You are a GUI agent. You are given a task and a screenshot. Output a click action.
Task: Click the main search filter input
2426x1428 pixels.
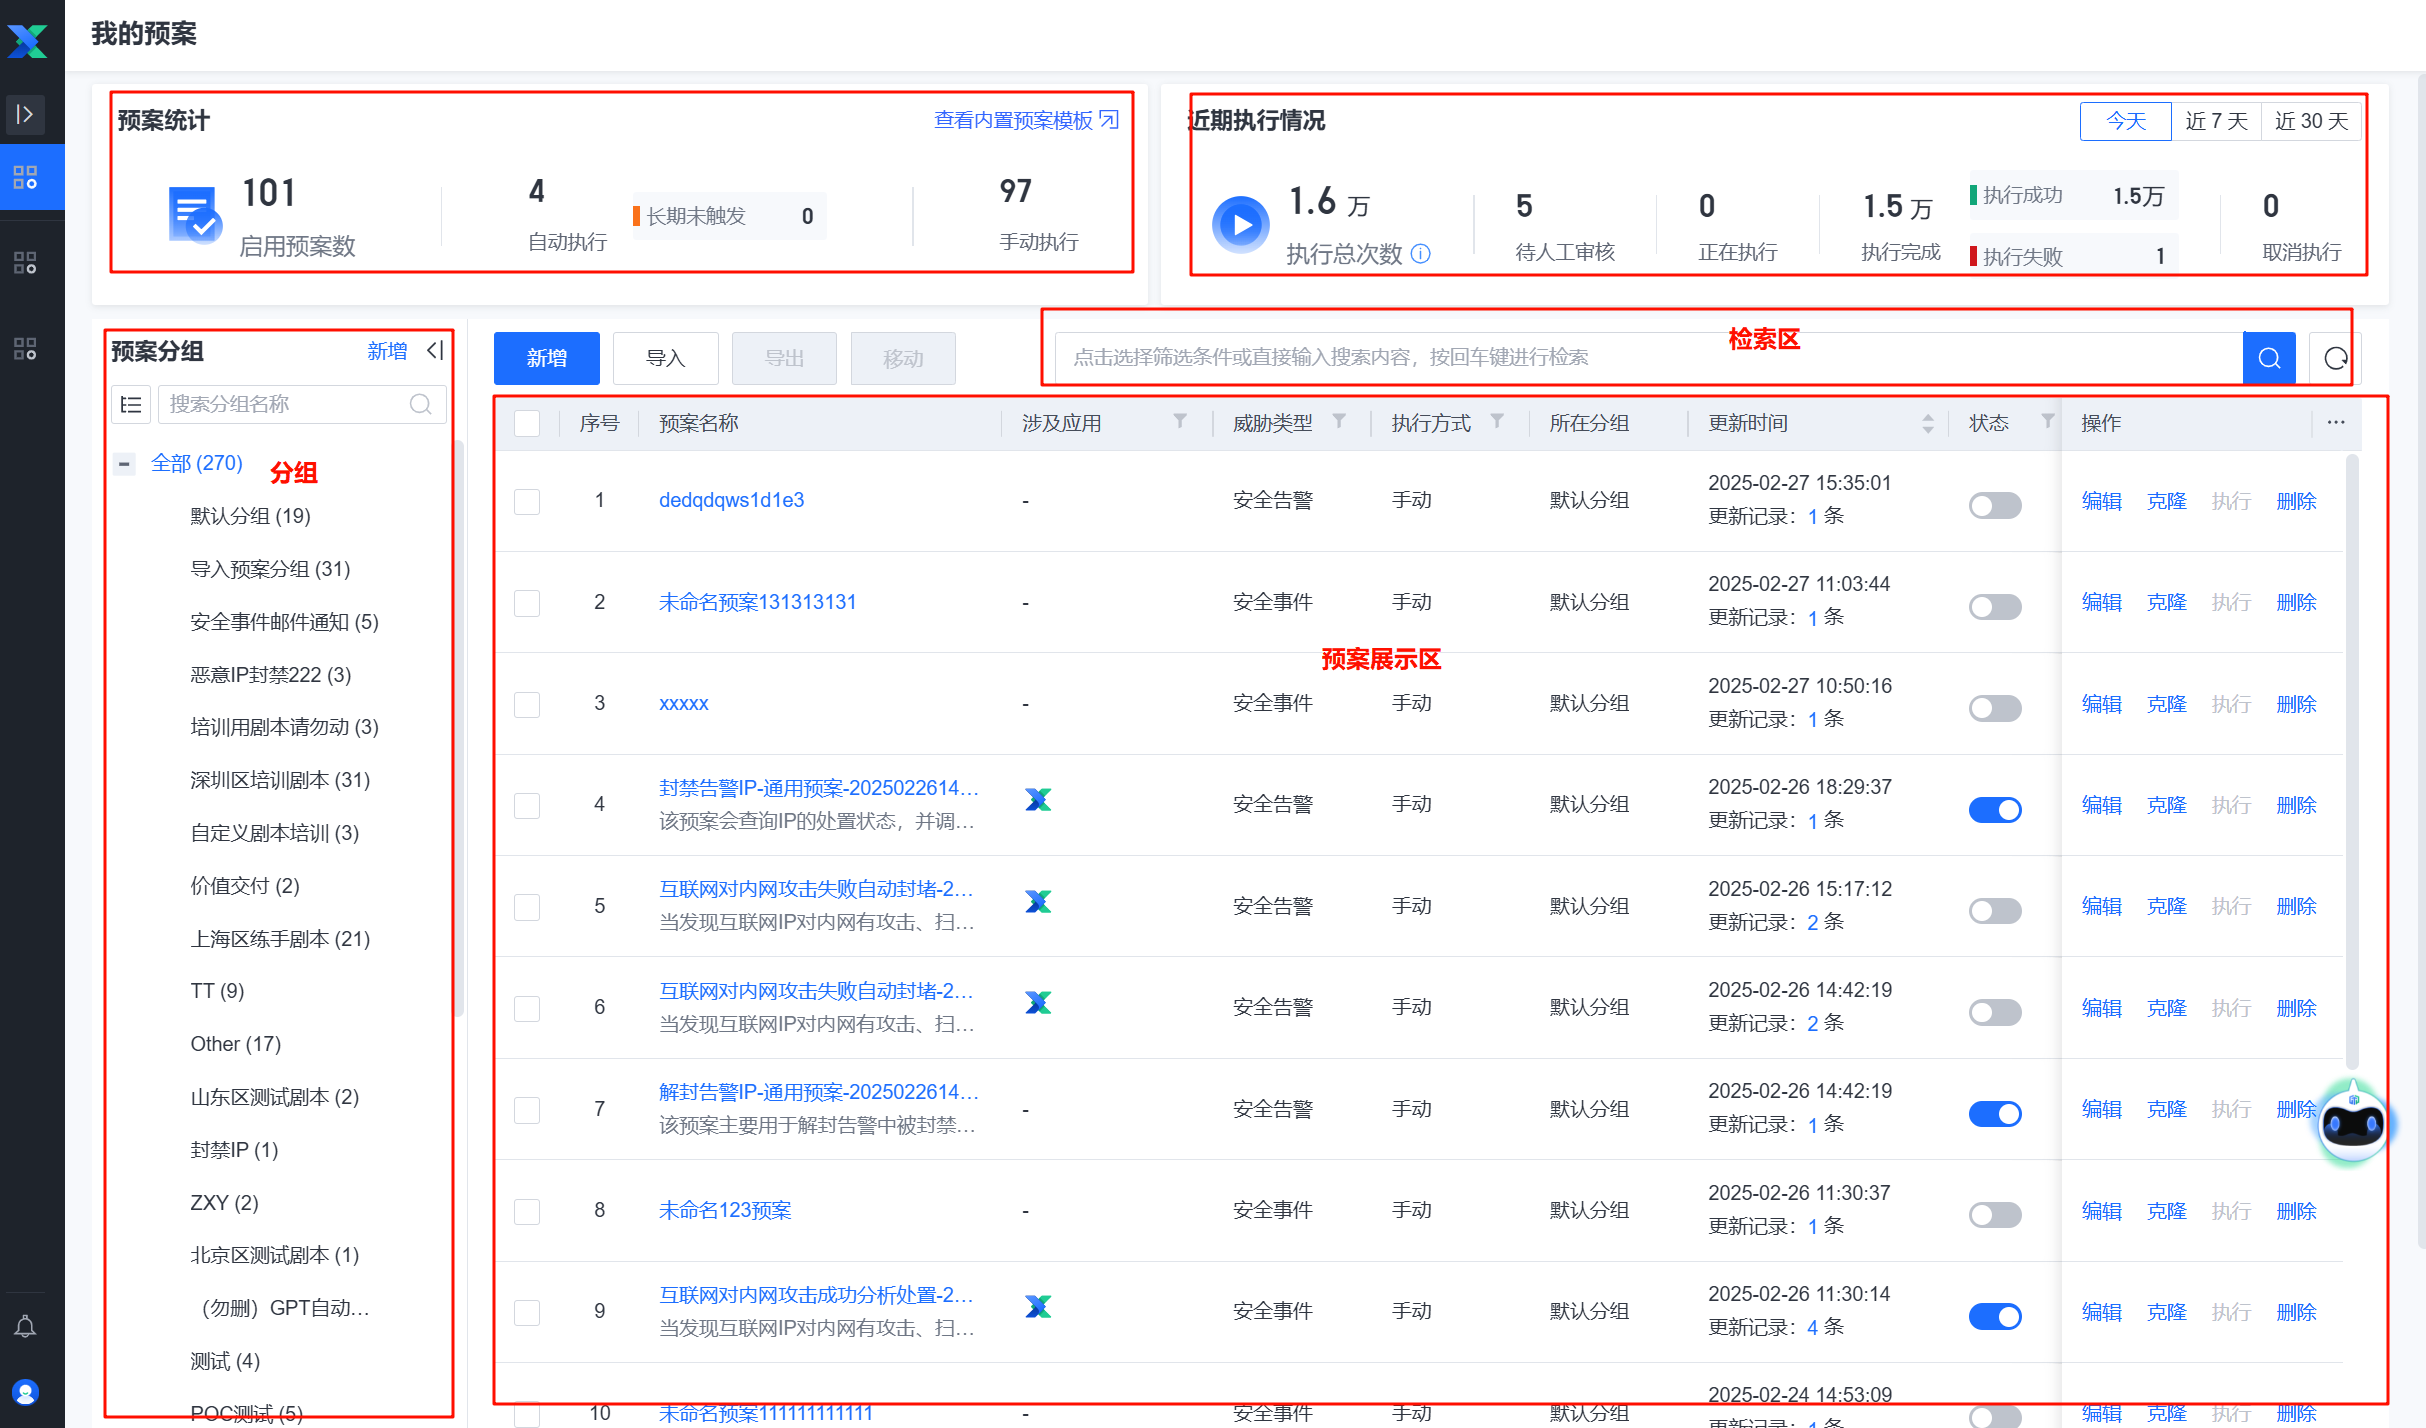click(1649, 358)
